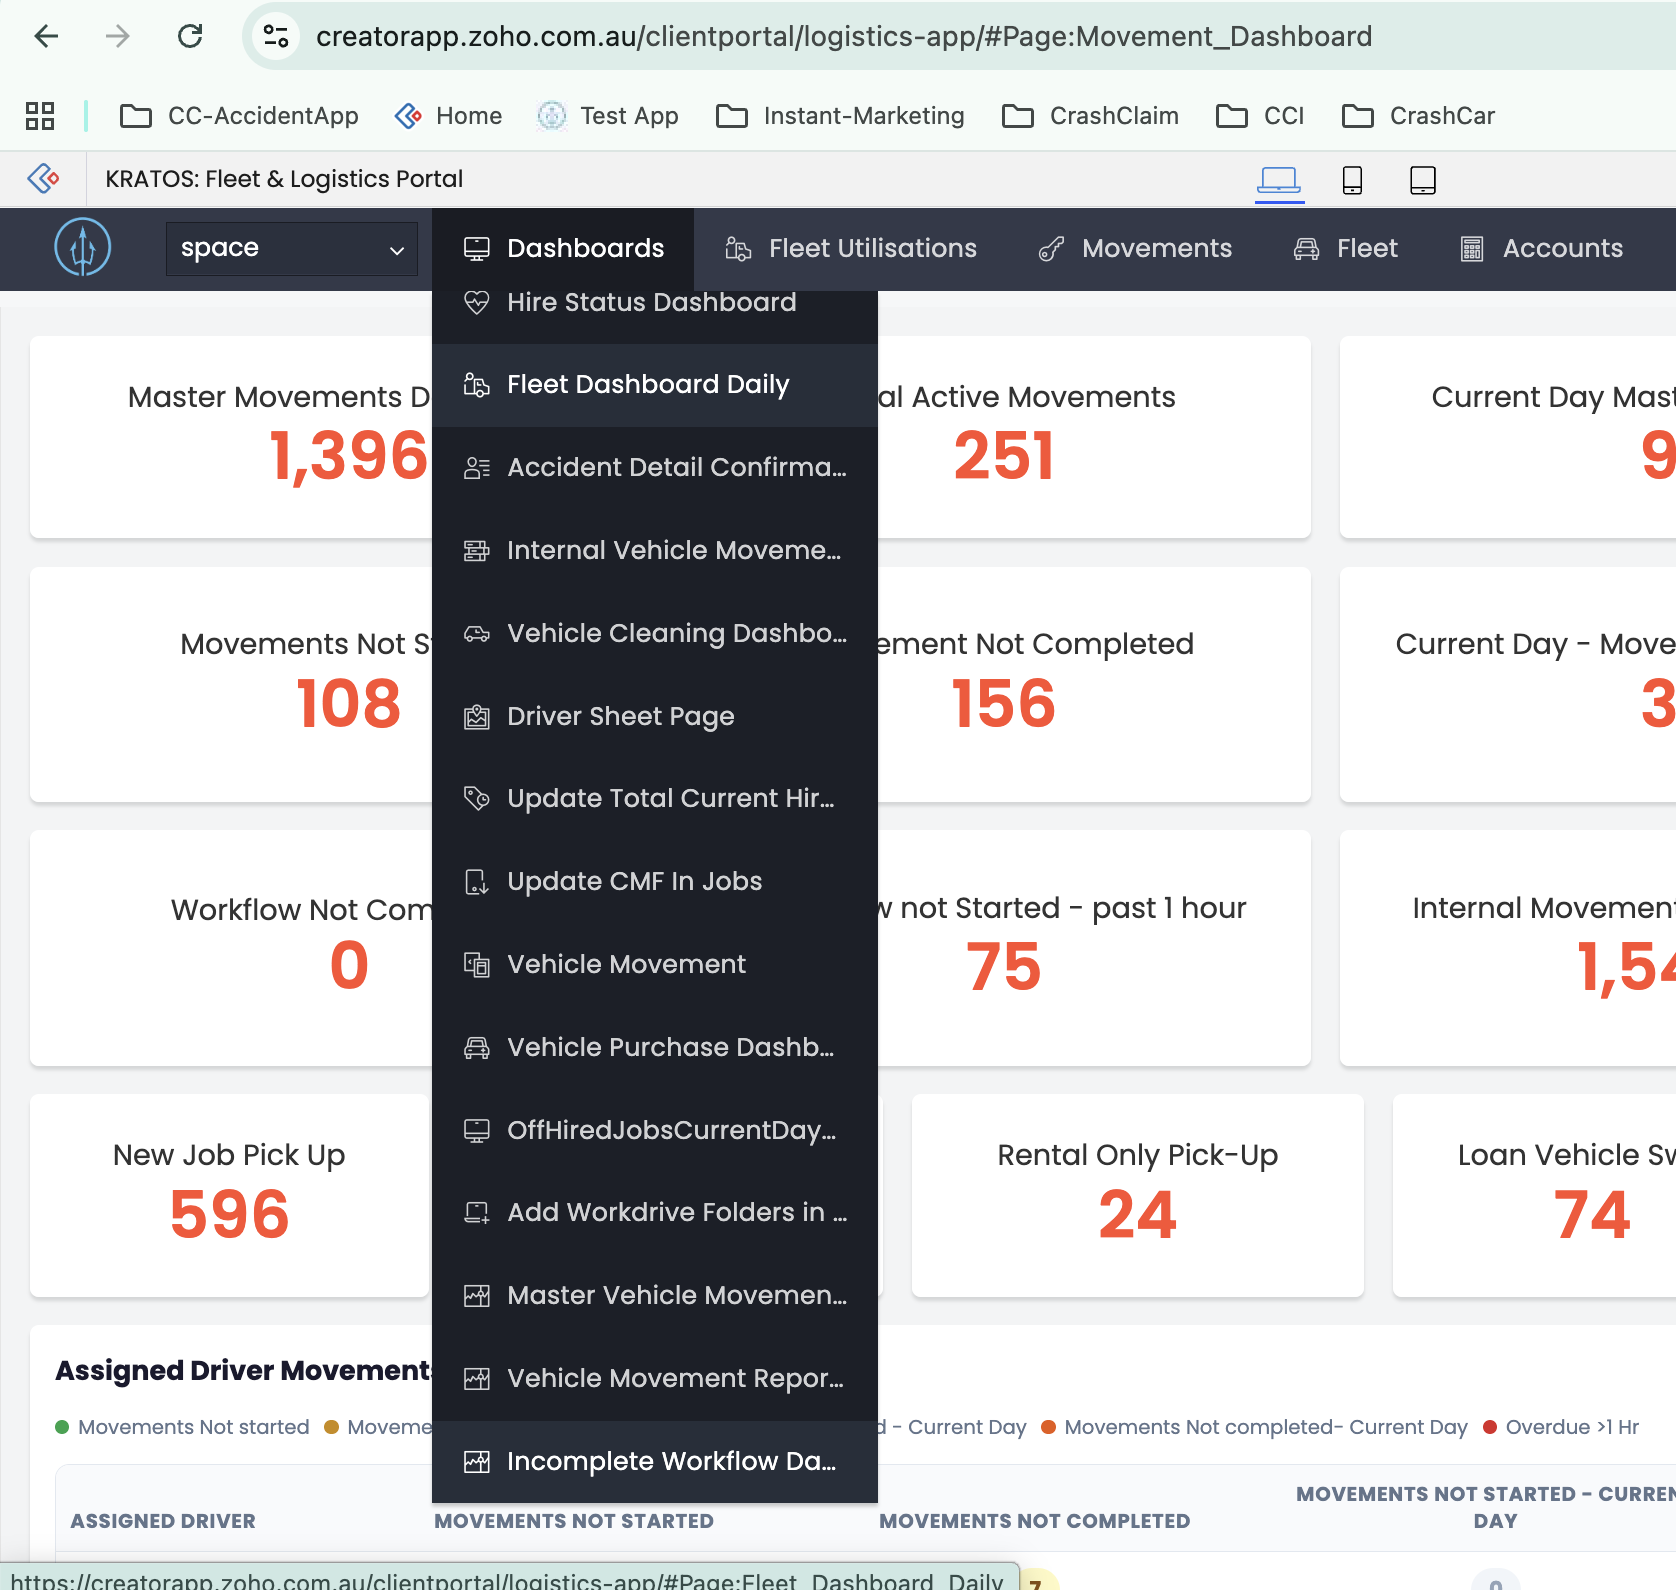Open the Movements Not Started 108 card

pos(231,685)
